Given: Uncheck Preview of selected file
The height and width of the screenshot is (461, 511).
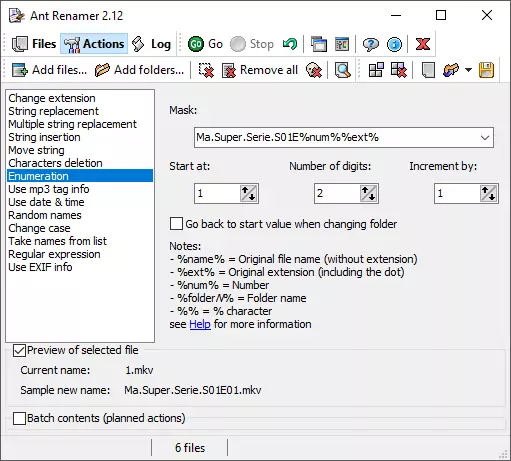Looking at the screenshot, I should 19,351.
